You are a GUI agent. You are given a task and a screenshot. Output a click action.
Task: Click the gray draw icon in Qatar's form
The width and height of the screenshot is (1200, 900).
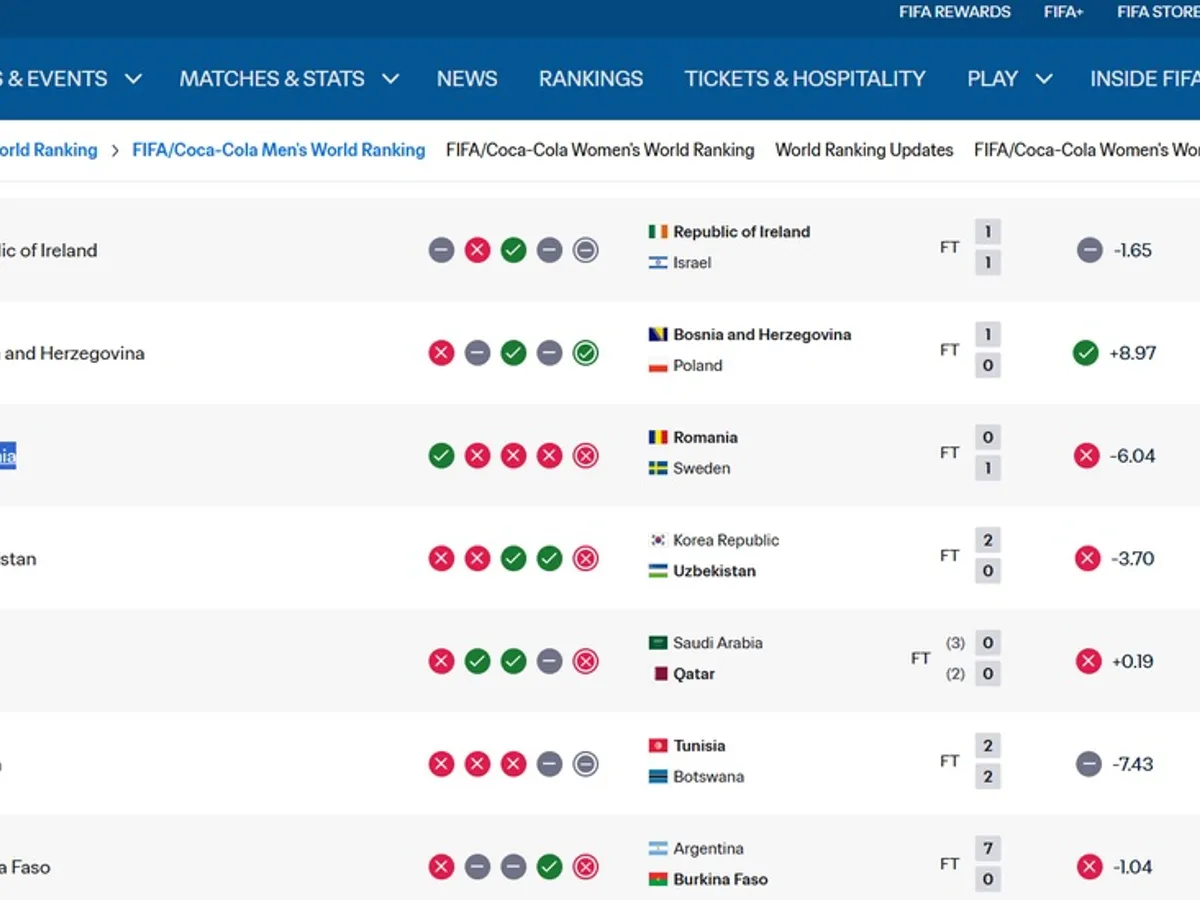point(549,661)
